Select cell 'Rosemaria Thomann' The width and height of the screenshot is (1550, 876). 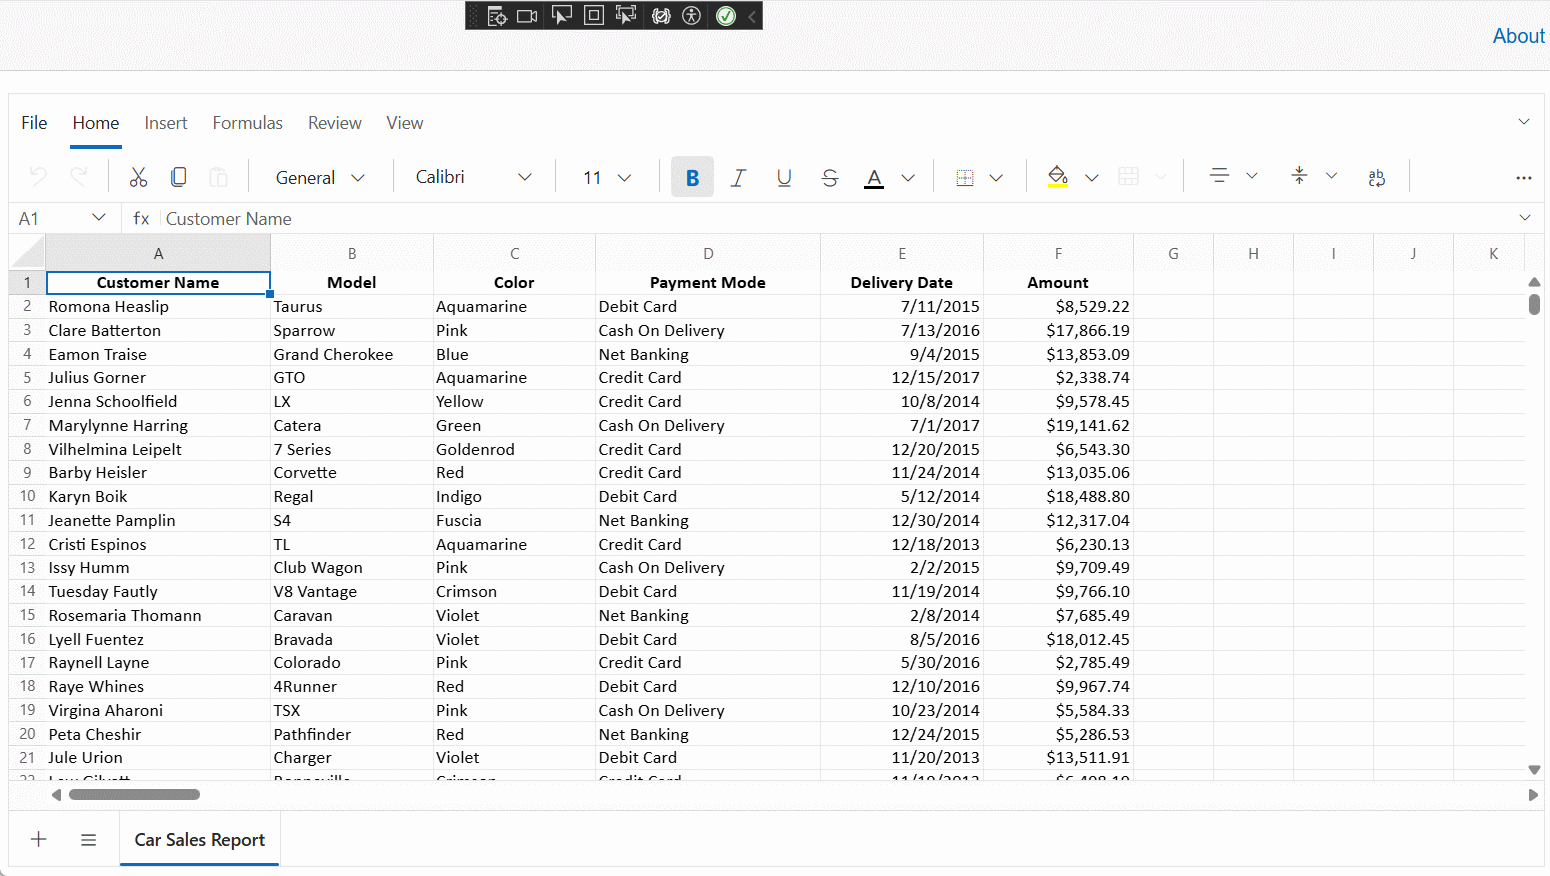point(158,615)
